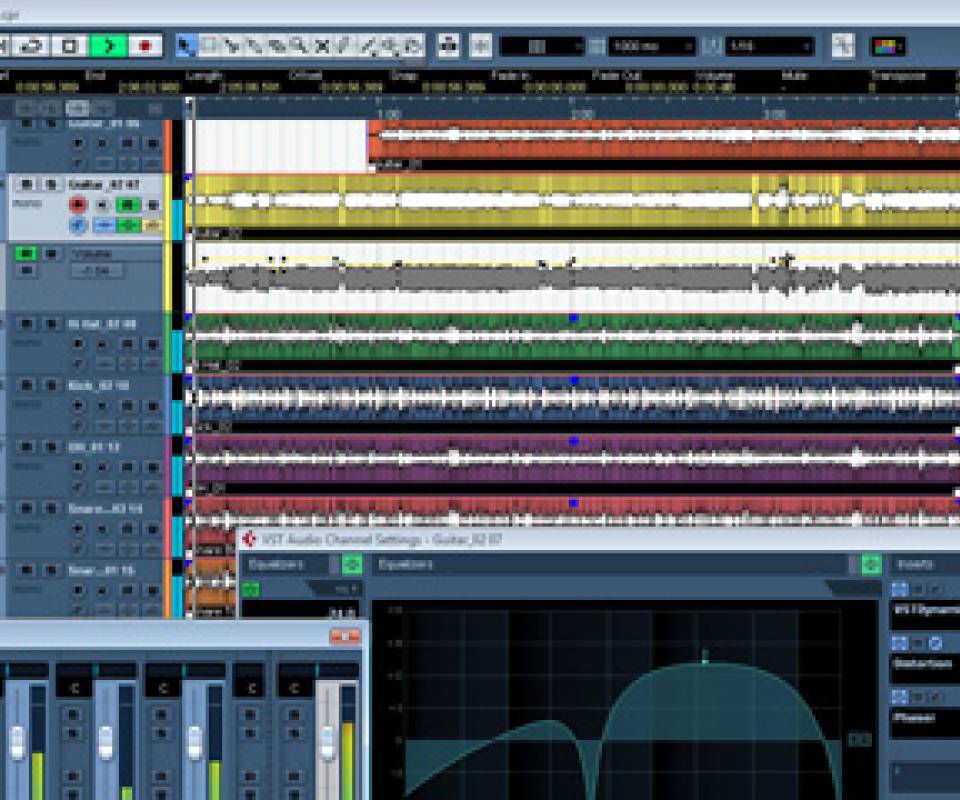The image size is (960, 800).
Task: Toggle right Equalizers panel bypass green button
Action: pos(871,564)
